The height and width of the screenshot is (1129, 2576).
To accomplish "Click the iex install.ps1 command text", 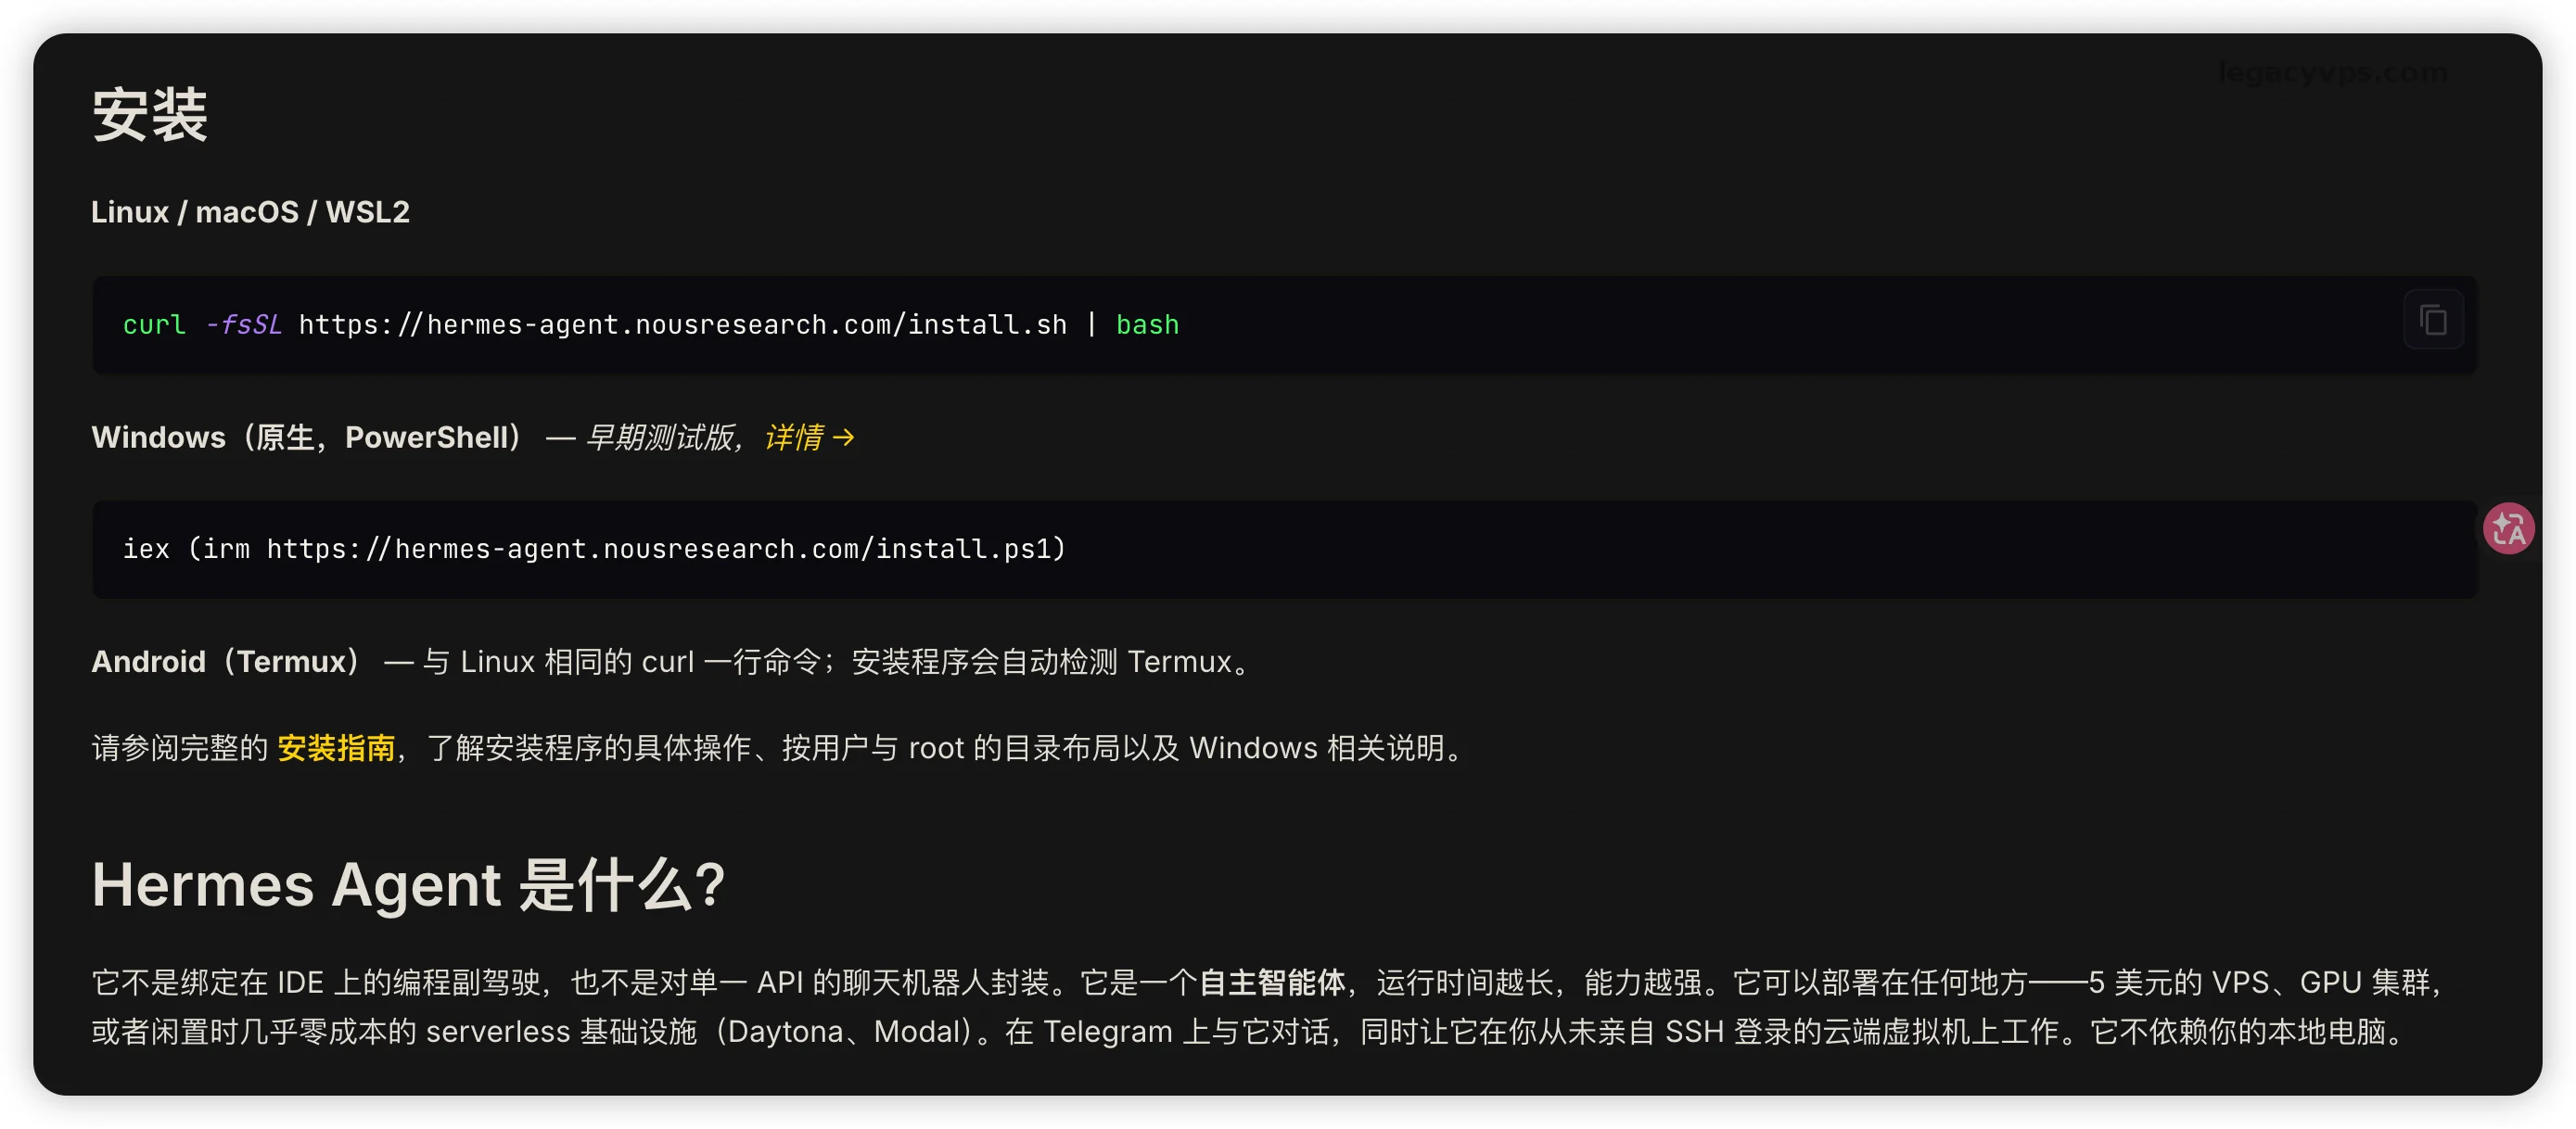I will [x=595, y=549].
